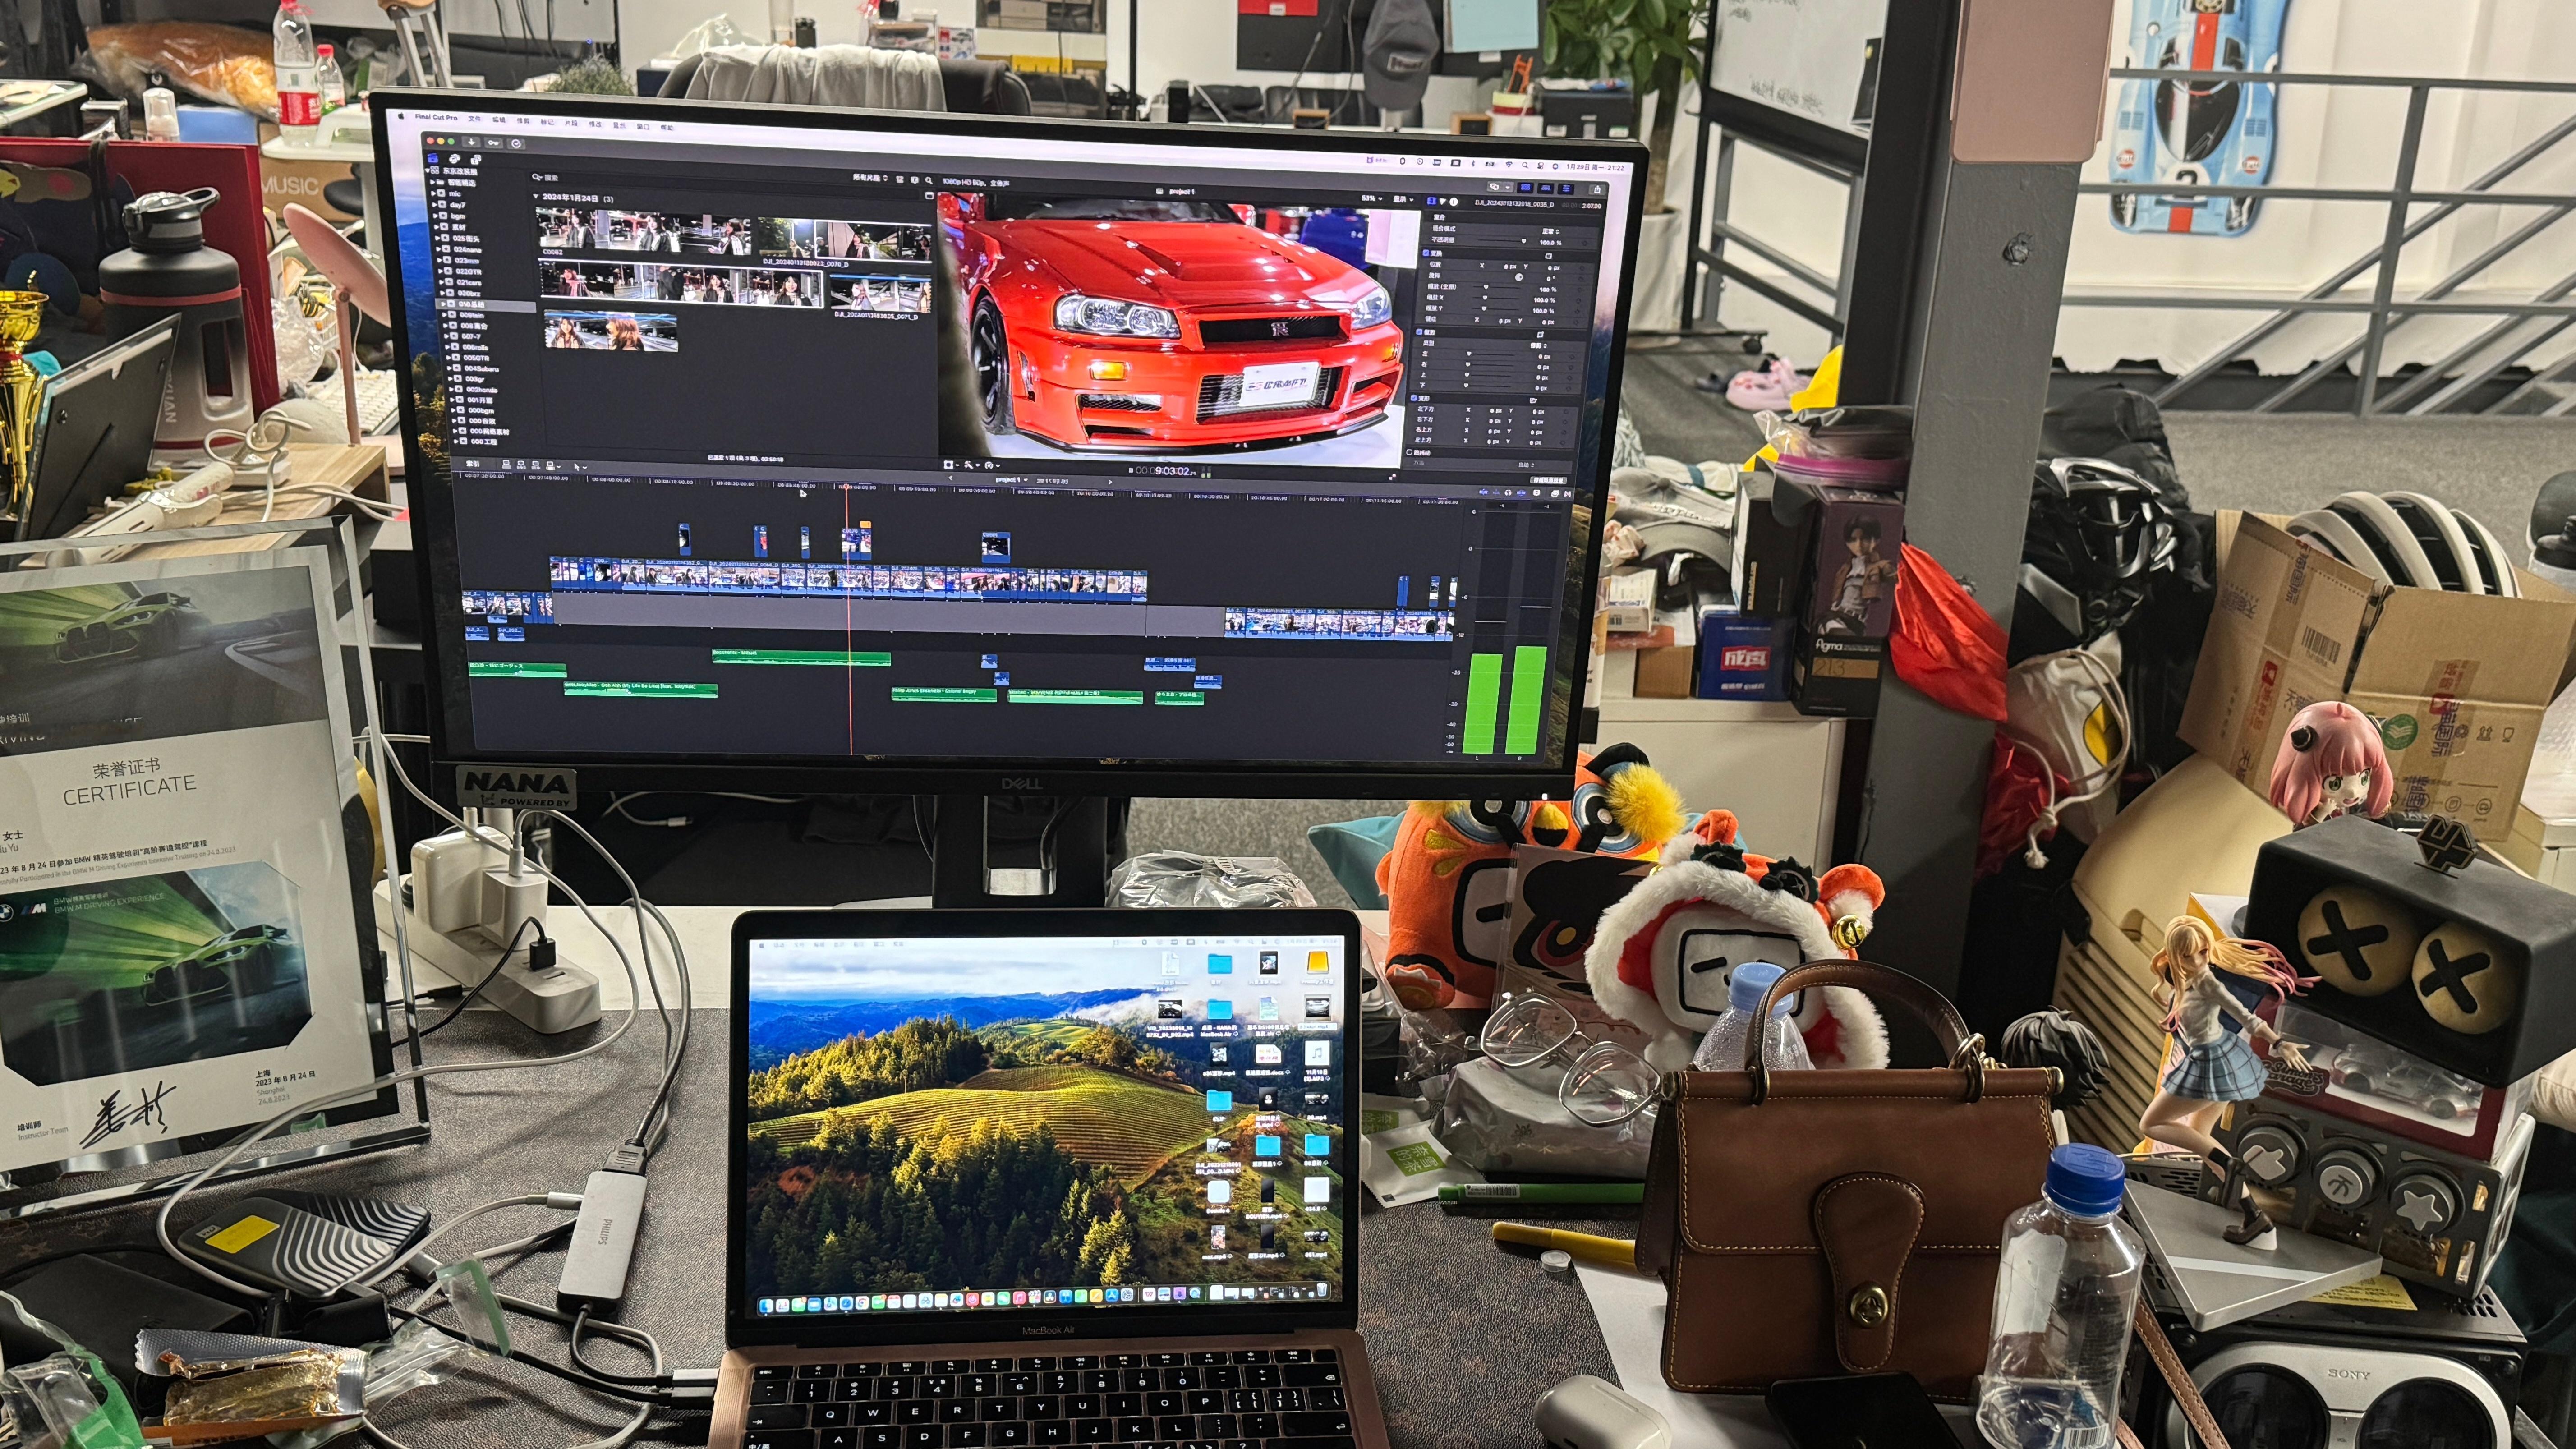Click the 索引 index button
Viewport: 2576px width, 1449px height.
(x=472, y=463)
